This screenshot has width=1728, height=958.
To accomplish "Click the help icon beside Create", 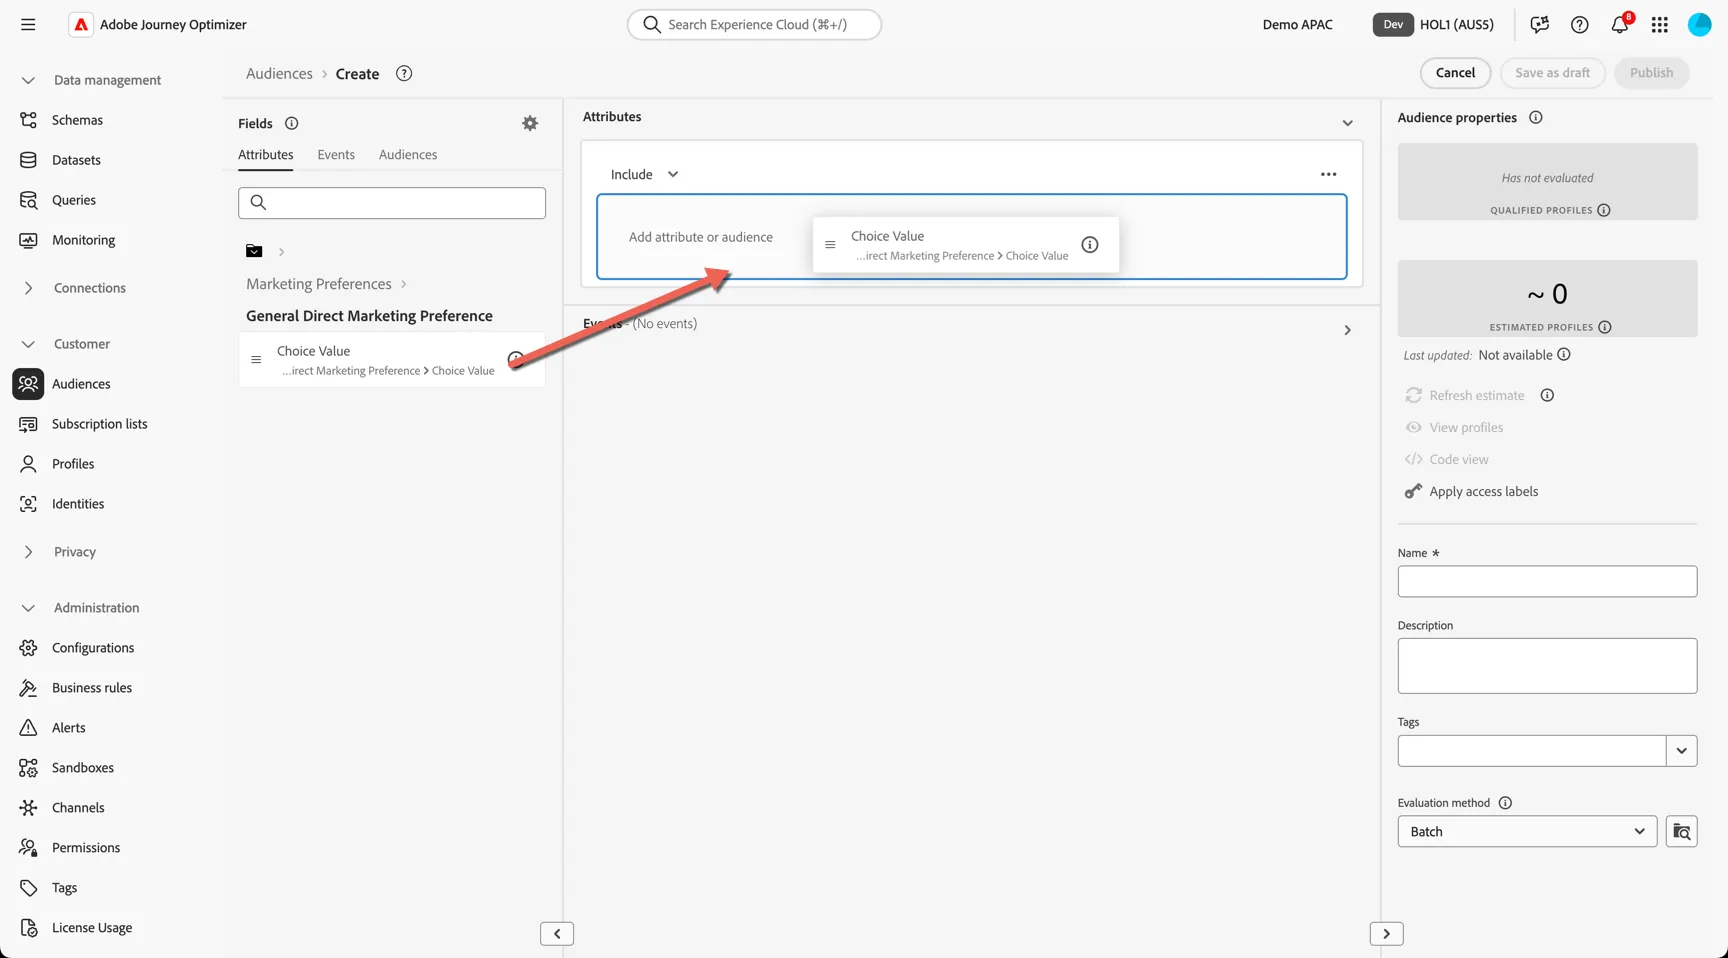I will [404, 73].
